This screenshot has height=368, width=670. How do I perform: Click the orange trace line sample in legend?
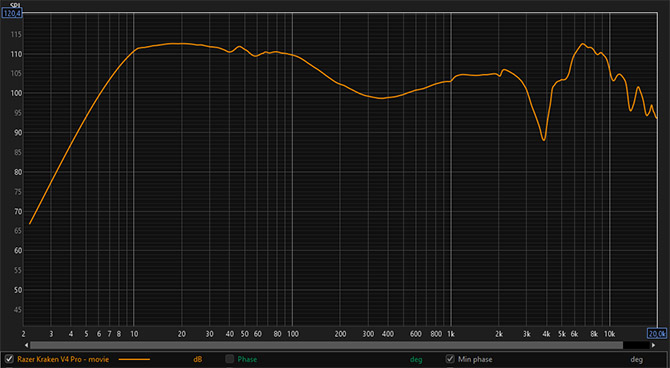134,359
